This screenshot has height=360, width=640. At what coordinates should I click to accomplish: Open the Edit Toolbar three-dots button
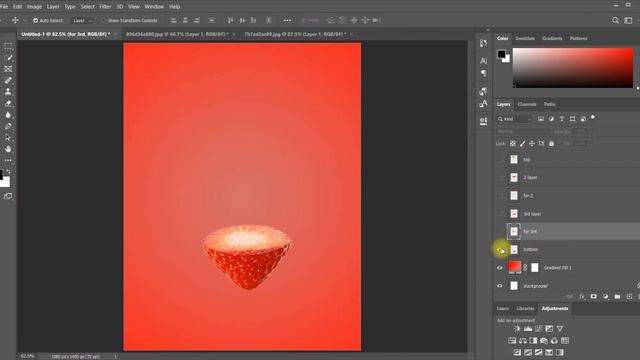(8, 160)
